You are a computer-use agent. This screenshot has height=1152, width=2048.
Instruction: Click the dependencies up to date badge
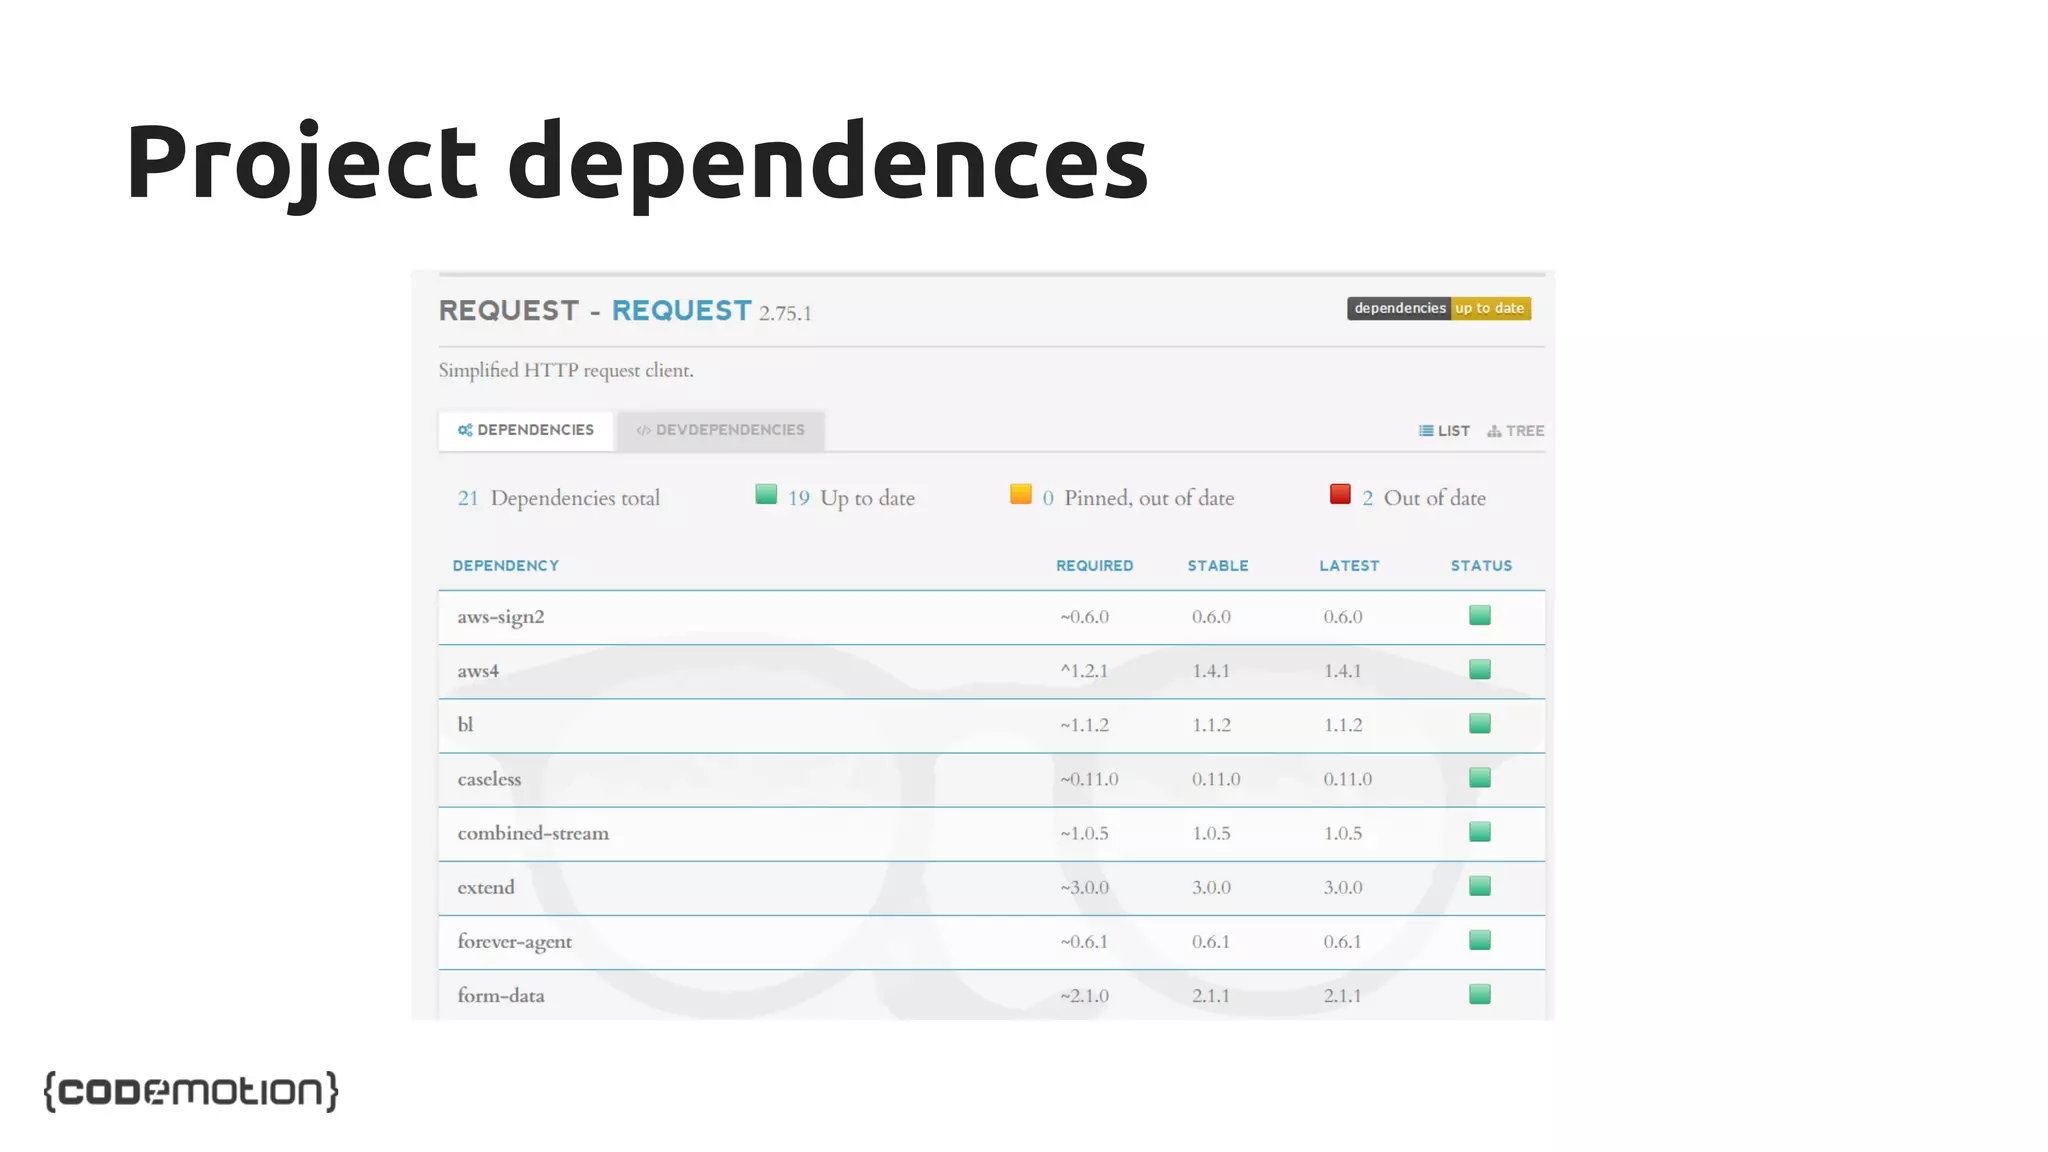(x=1438, y=308)
